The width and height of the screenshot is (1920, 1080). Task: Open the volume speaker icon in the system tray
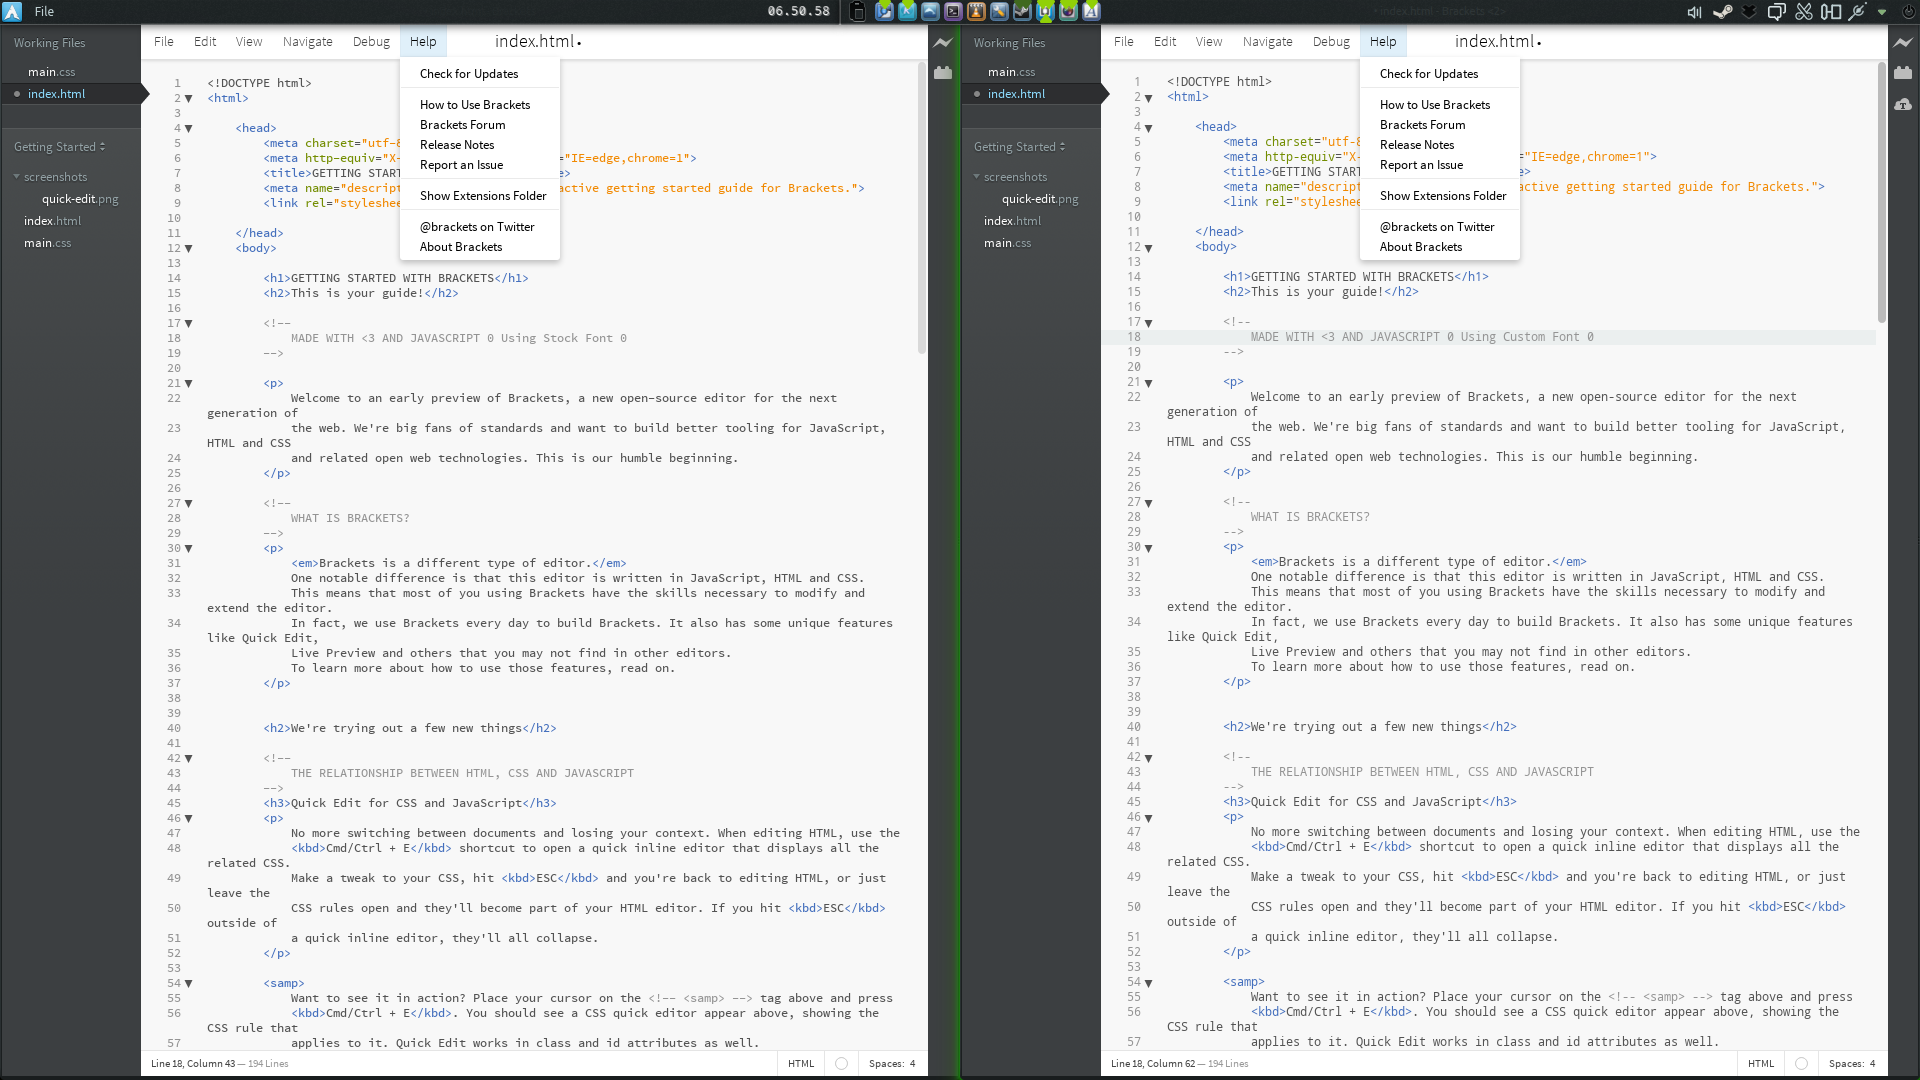(x=1694, y=12)
